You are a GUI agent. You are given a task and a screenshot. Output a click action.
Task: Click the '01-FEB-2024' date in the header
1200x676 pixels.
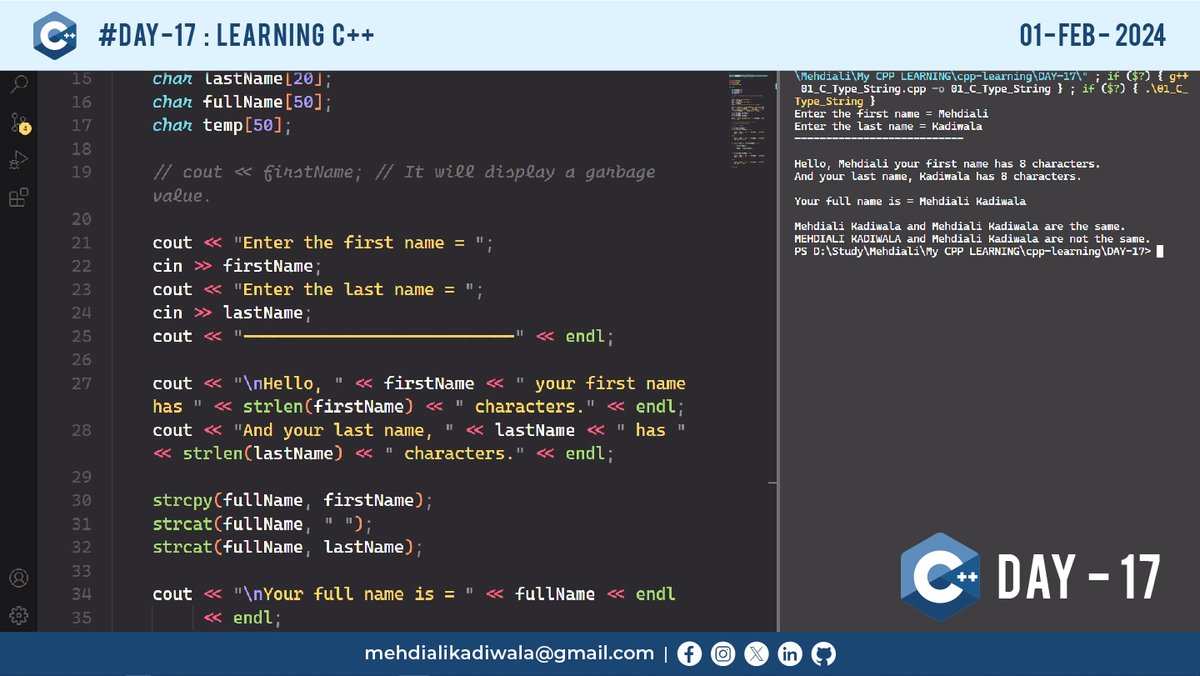click(1092, 36)
